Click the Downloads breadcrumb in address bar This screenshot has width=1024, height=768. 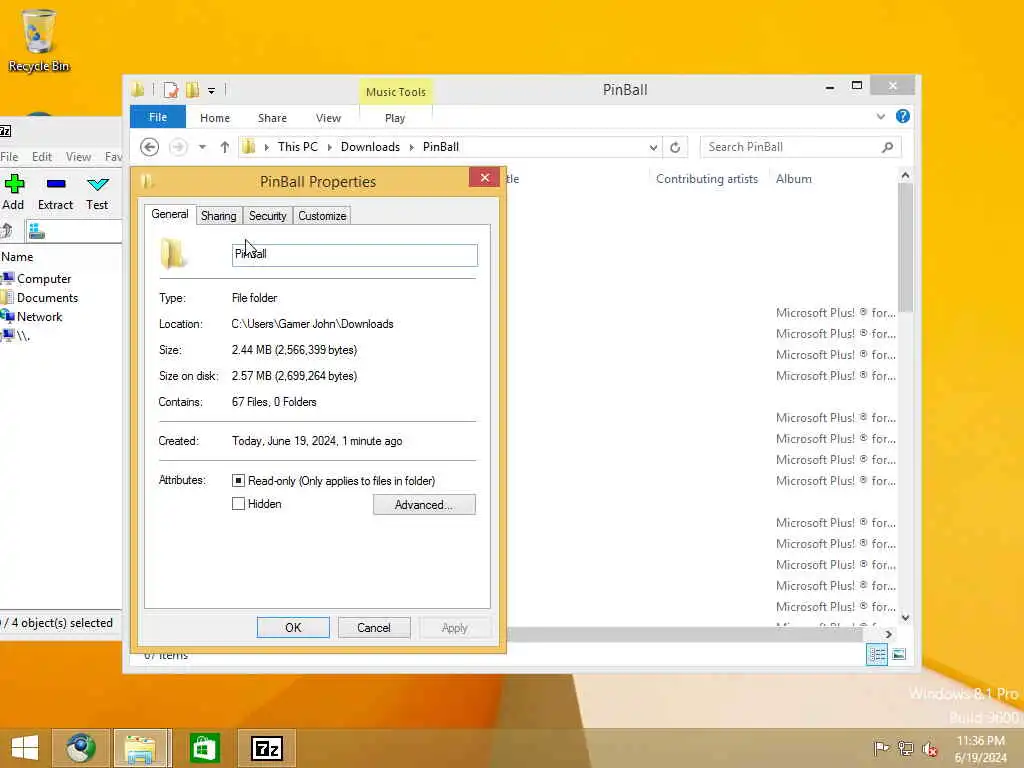(370, 147)
